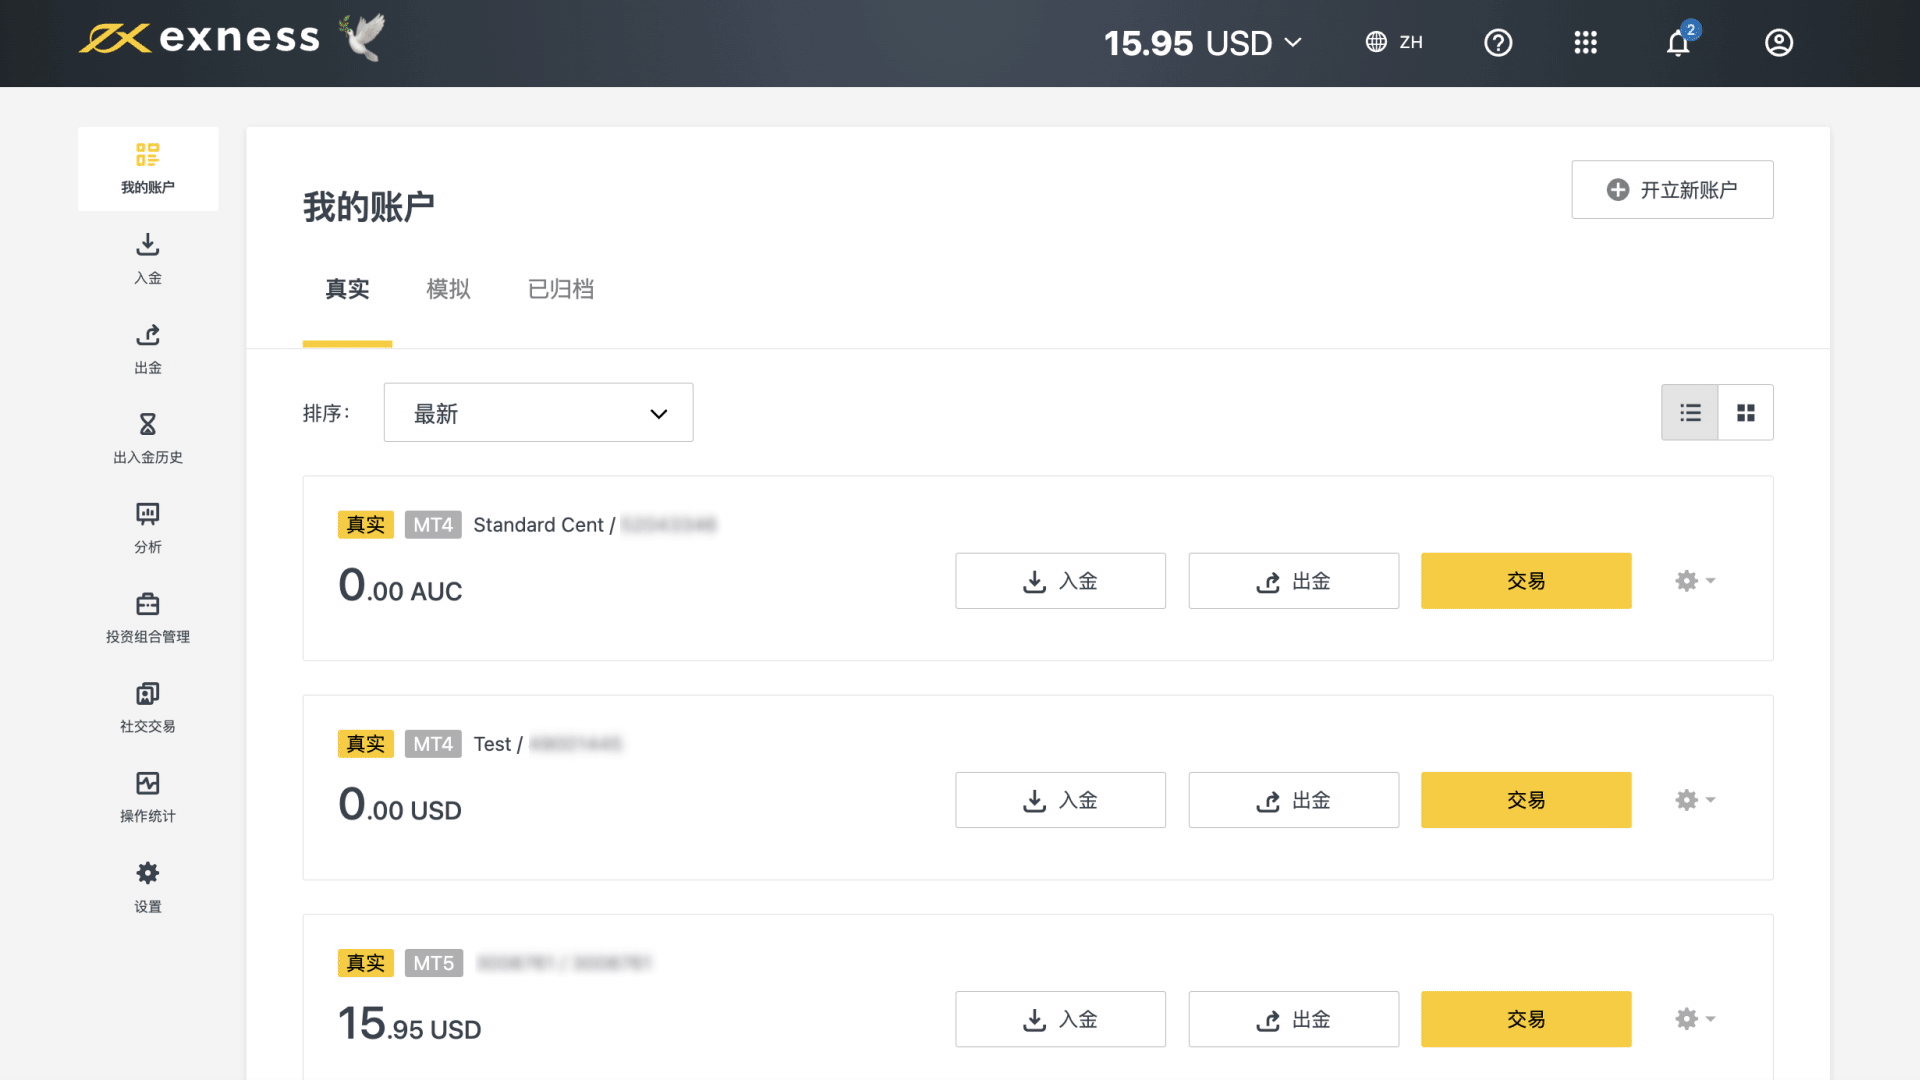Open the 最新 sort order dropdown
This screenshot has width=1920, height=1080.
click(x=538, y=413)
